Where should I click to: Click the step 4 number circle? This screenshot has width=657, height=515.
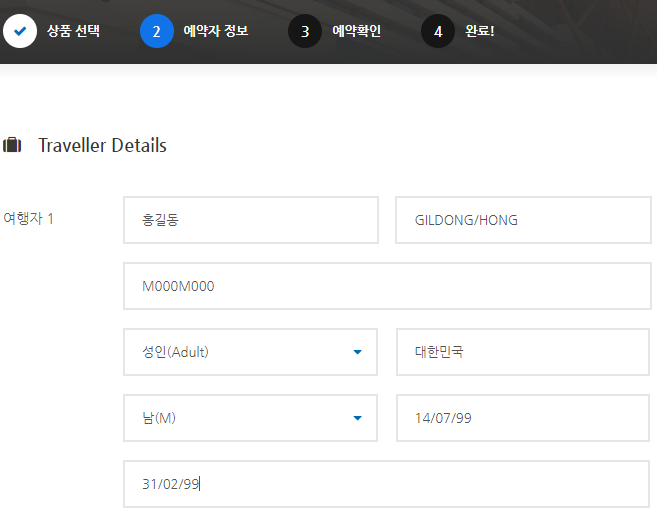(438, 31)
